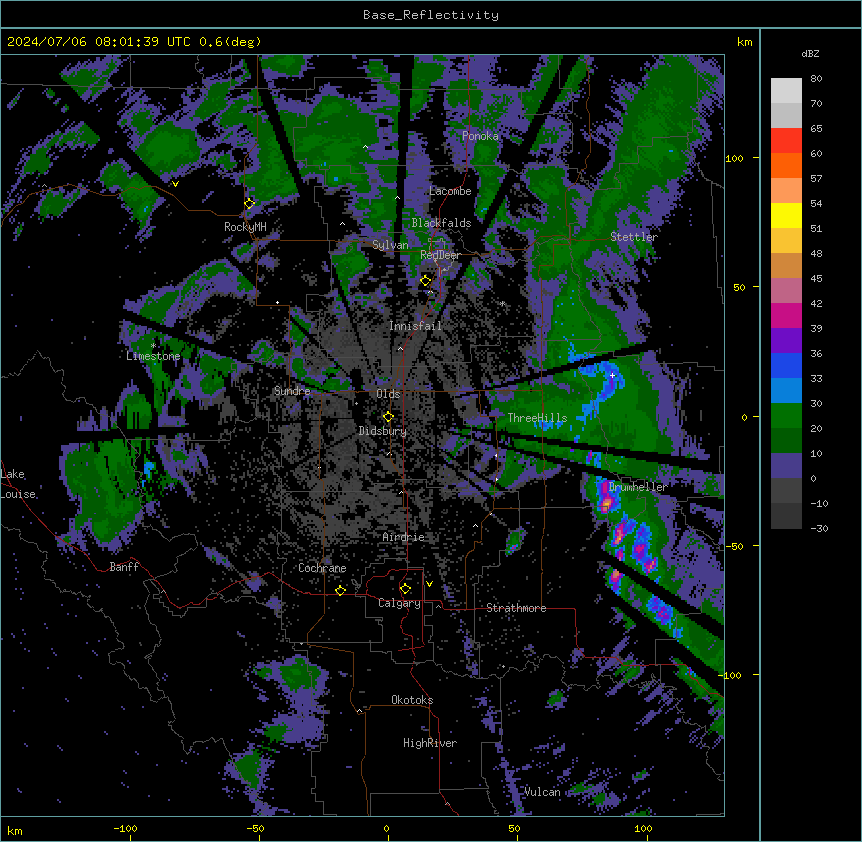Click the Drumheller city label
The width and height of the screenshot is (862, 842).
pos(638,487)
